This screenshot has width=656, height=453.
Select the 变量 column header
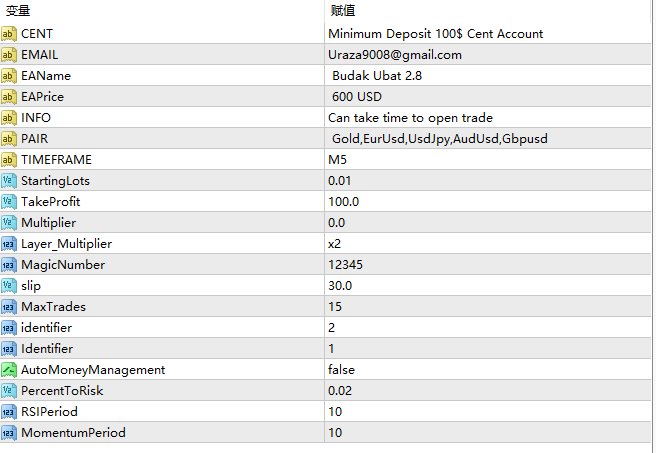coord(18,11)
